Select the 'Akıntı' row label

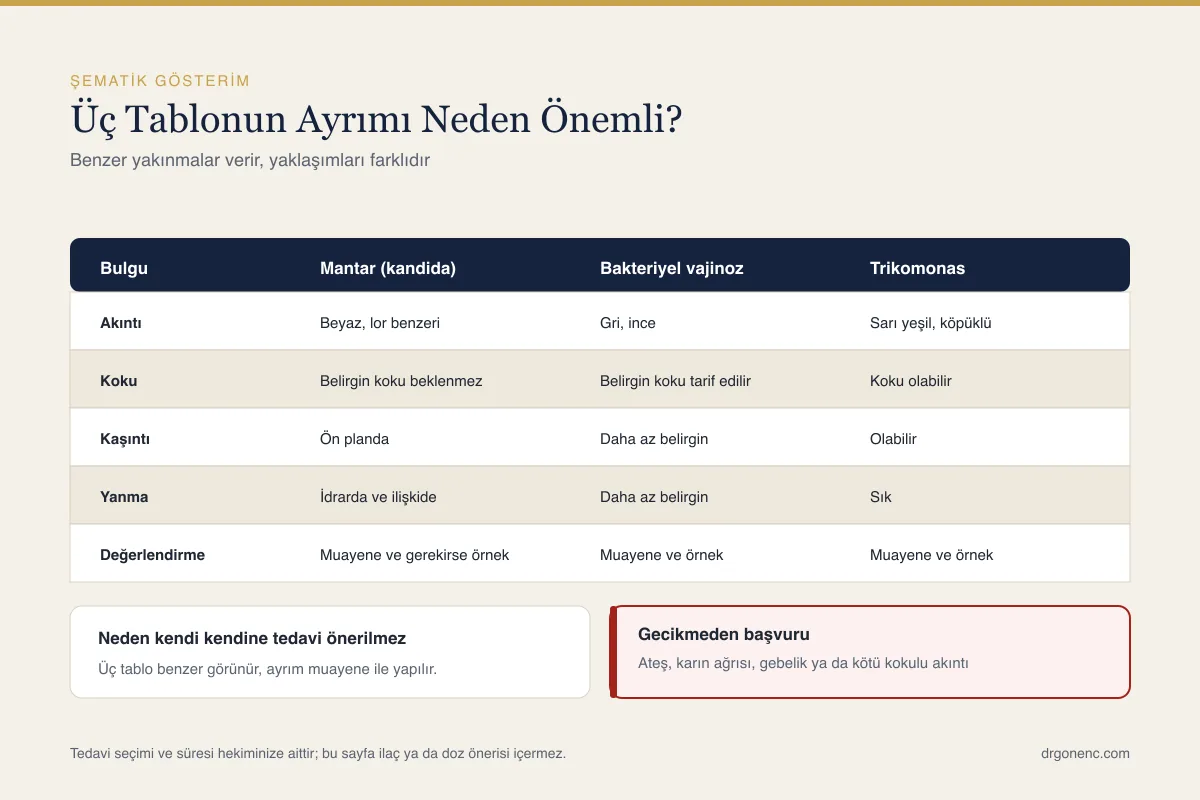pos(122,323)
